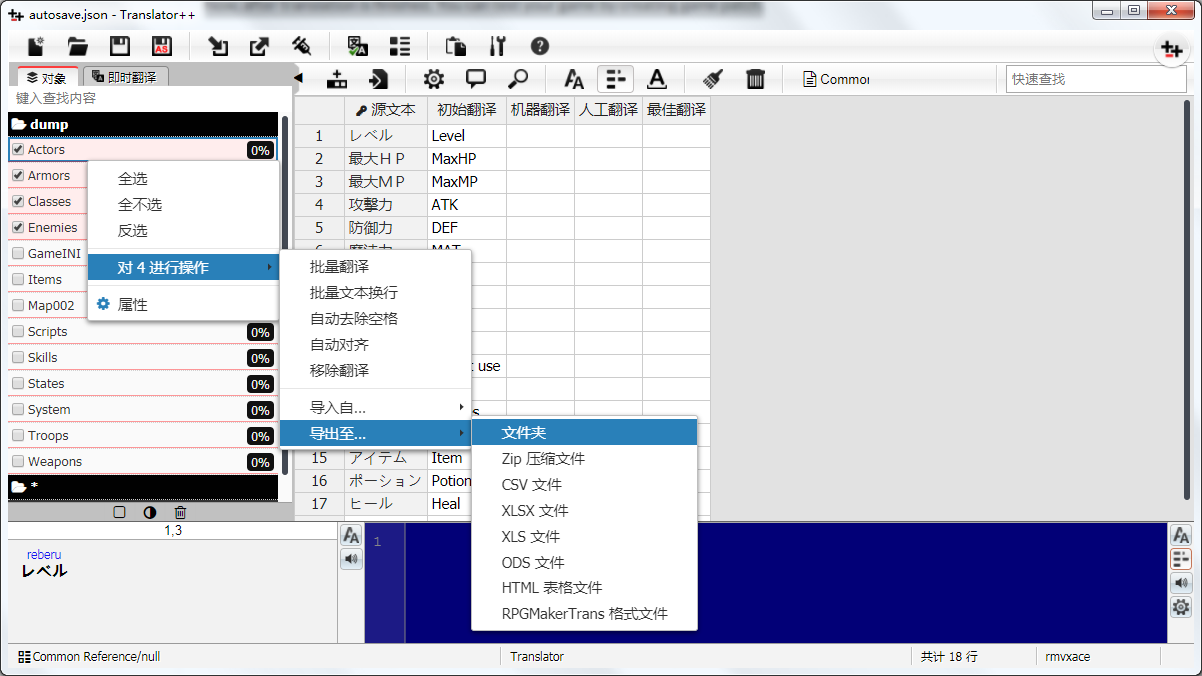The height and width of the screenshot is (676, 1202).
Task: Switch to the 即时翻译 tab
Action: coord(125,77)
